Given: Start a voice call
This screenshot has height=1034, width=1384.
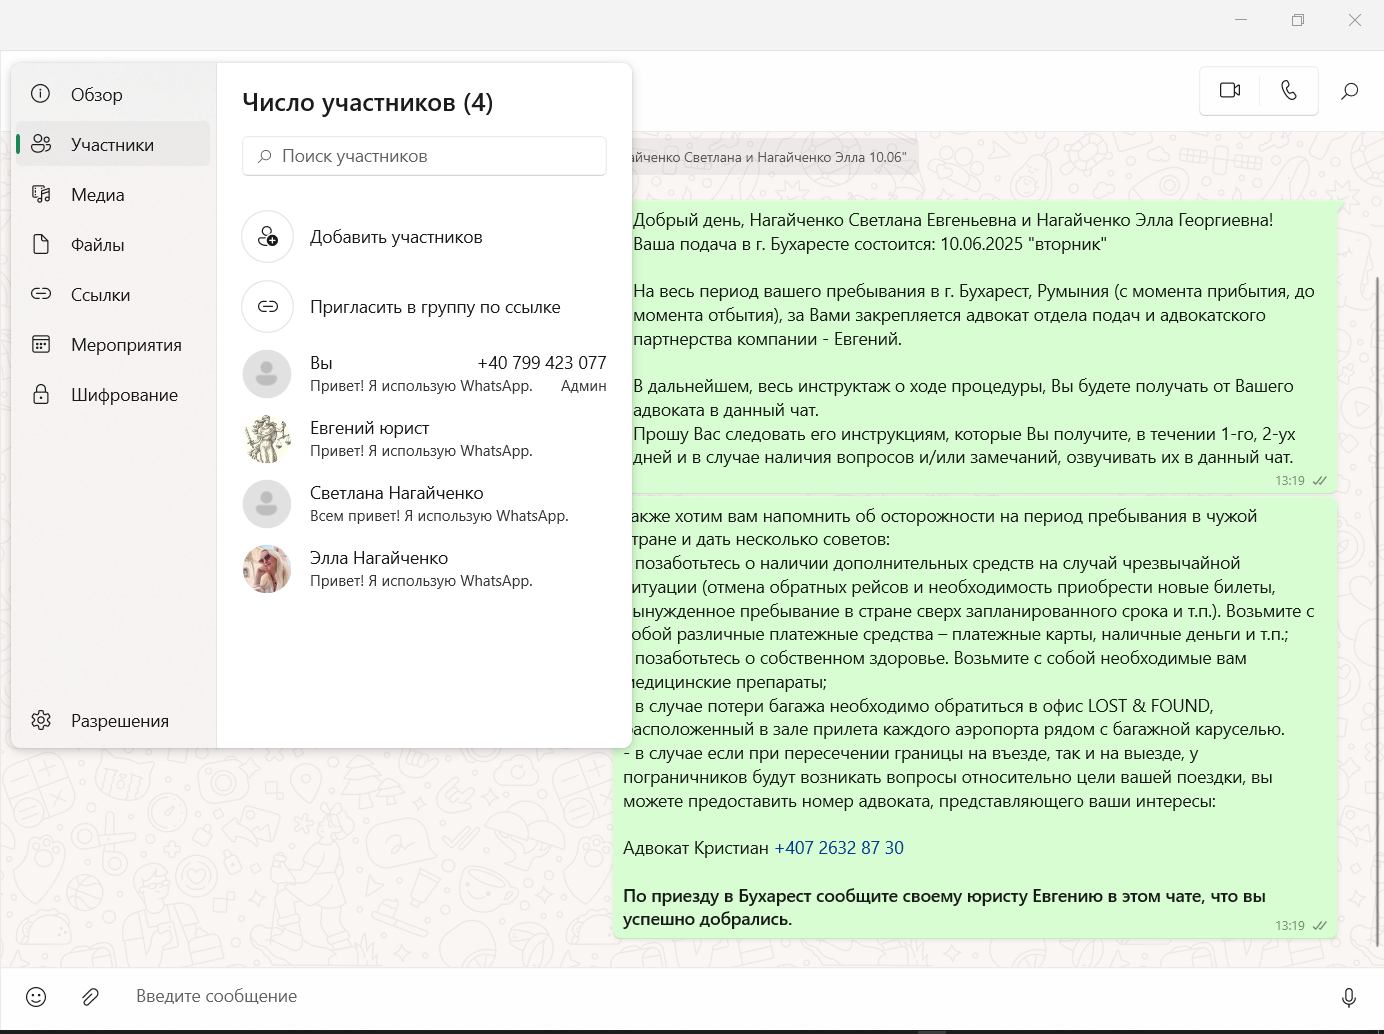Looking at the screenshot, I should (1289, 91).
